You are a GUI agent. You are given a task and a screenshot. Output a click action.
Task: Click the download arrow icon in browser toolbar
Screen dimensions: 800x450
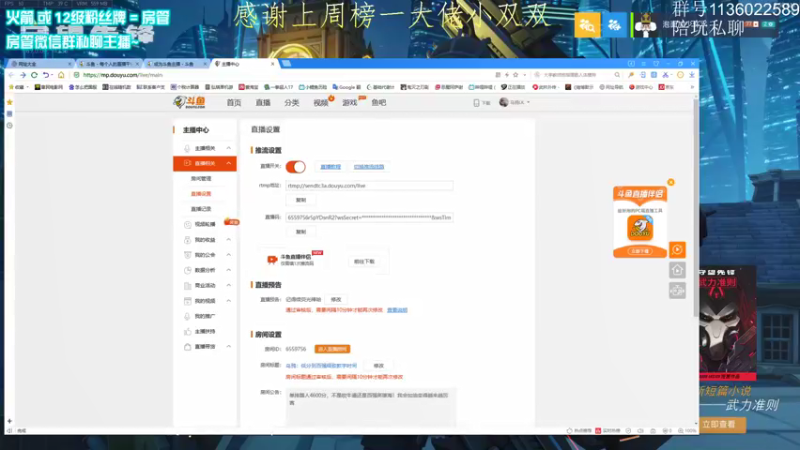click(x=691, y=75)
